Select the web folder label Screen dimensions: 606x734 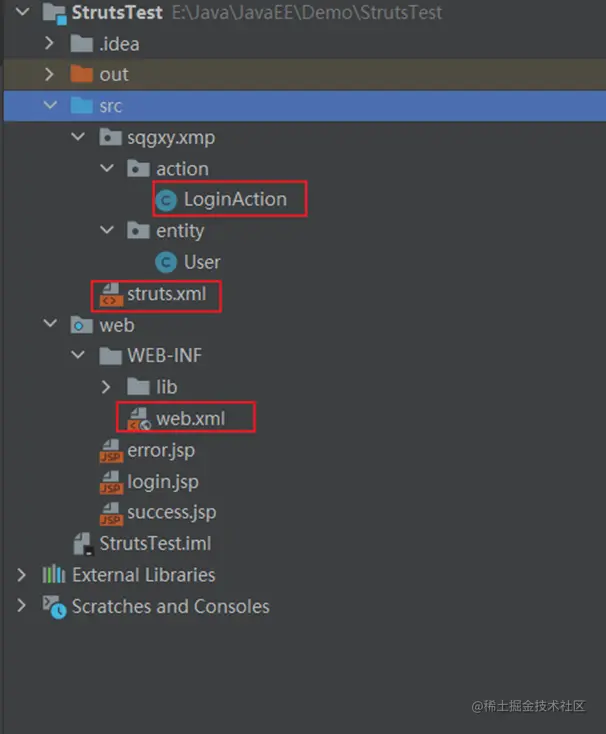pyautogui.click(x=117, y=325)
